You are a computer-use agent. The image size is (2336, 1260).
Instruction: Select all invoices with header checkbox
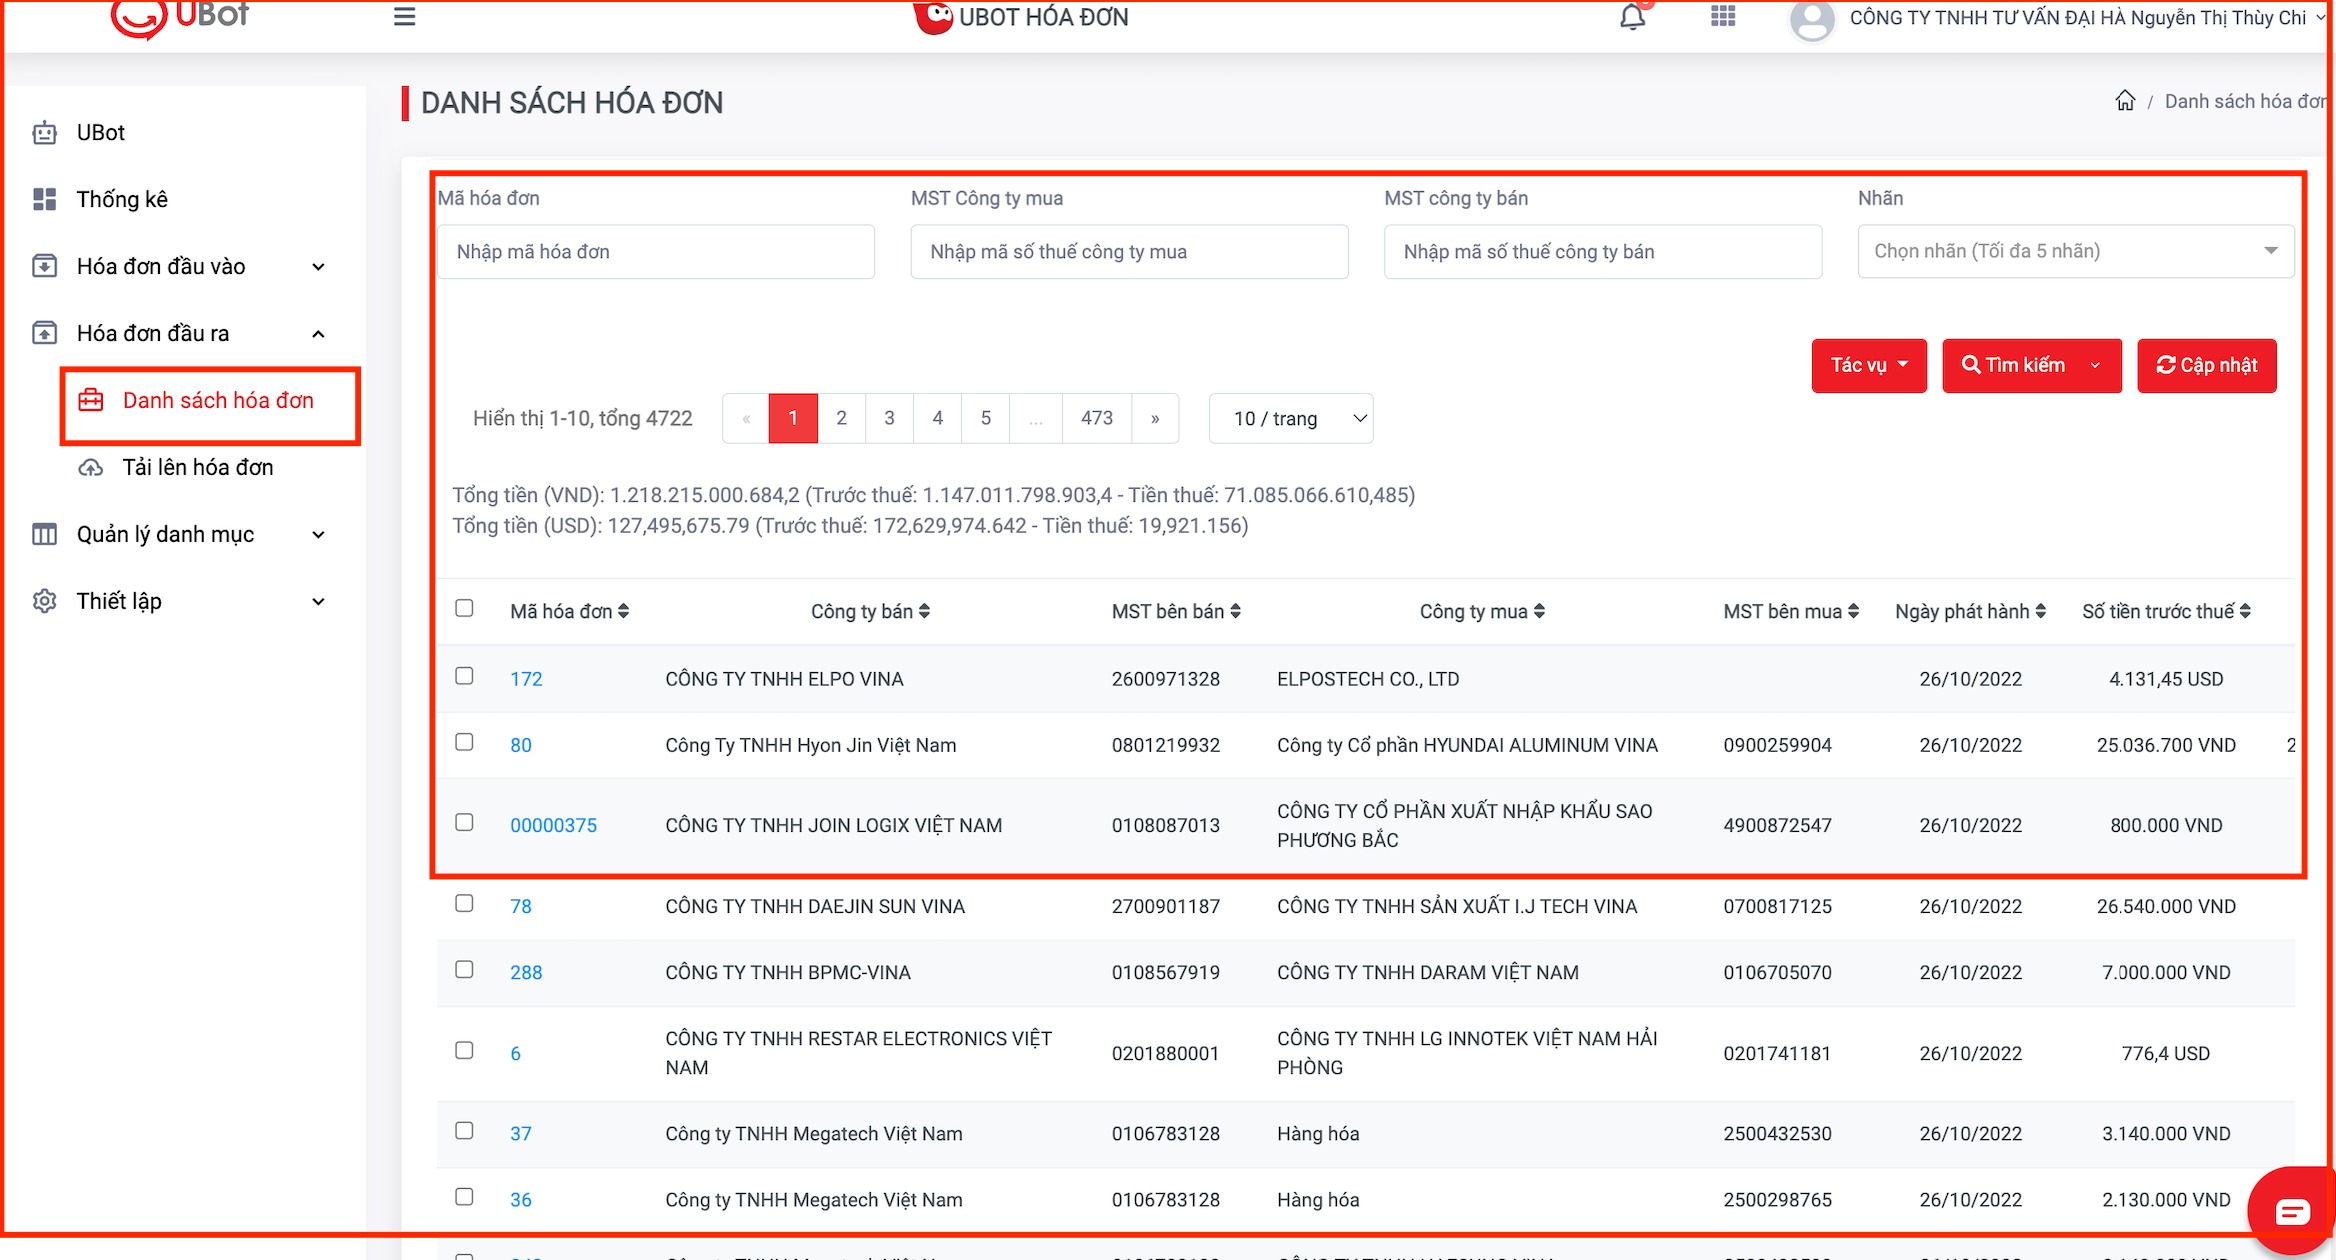coord(464,608)
